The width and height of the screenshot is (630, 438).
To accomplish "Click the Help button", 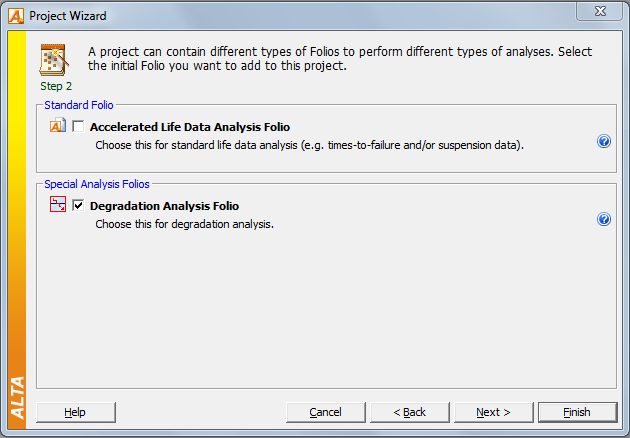I will click(x=76, y=412).
